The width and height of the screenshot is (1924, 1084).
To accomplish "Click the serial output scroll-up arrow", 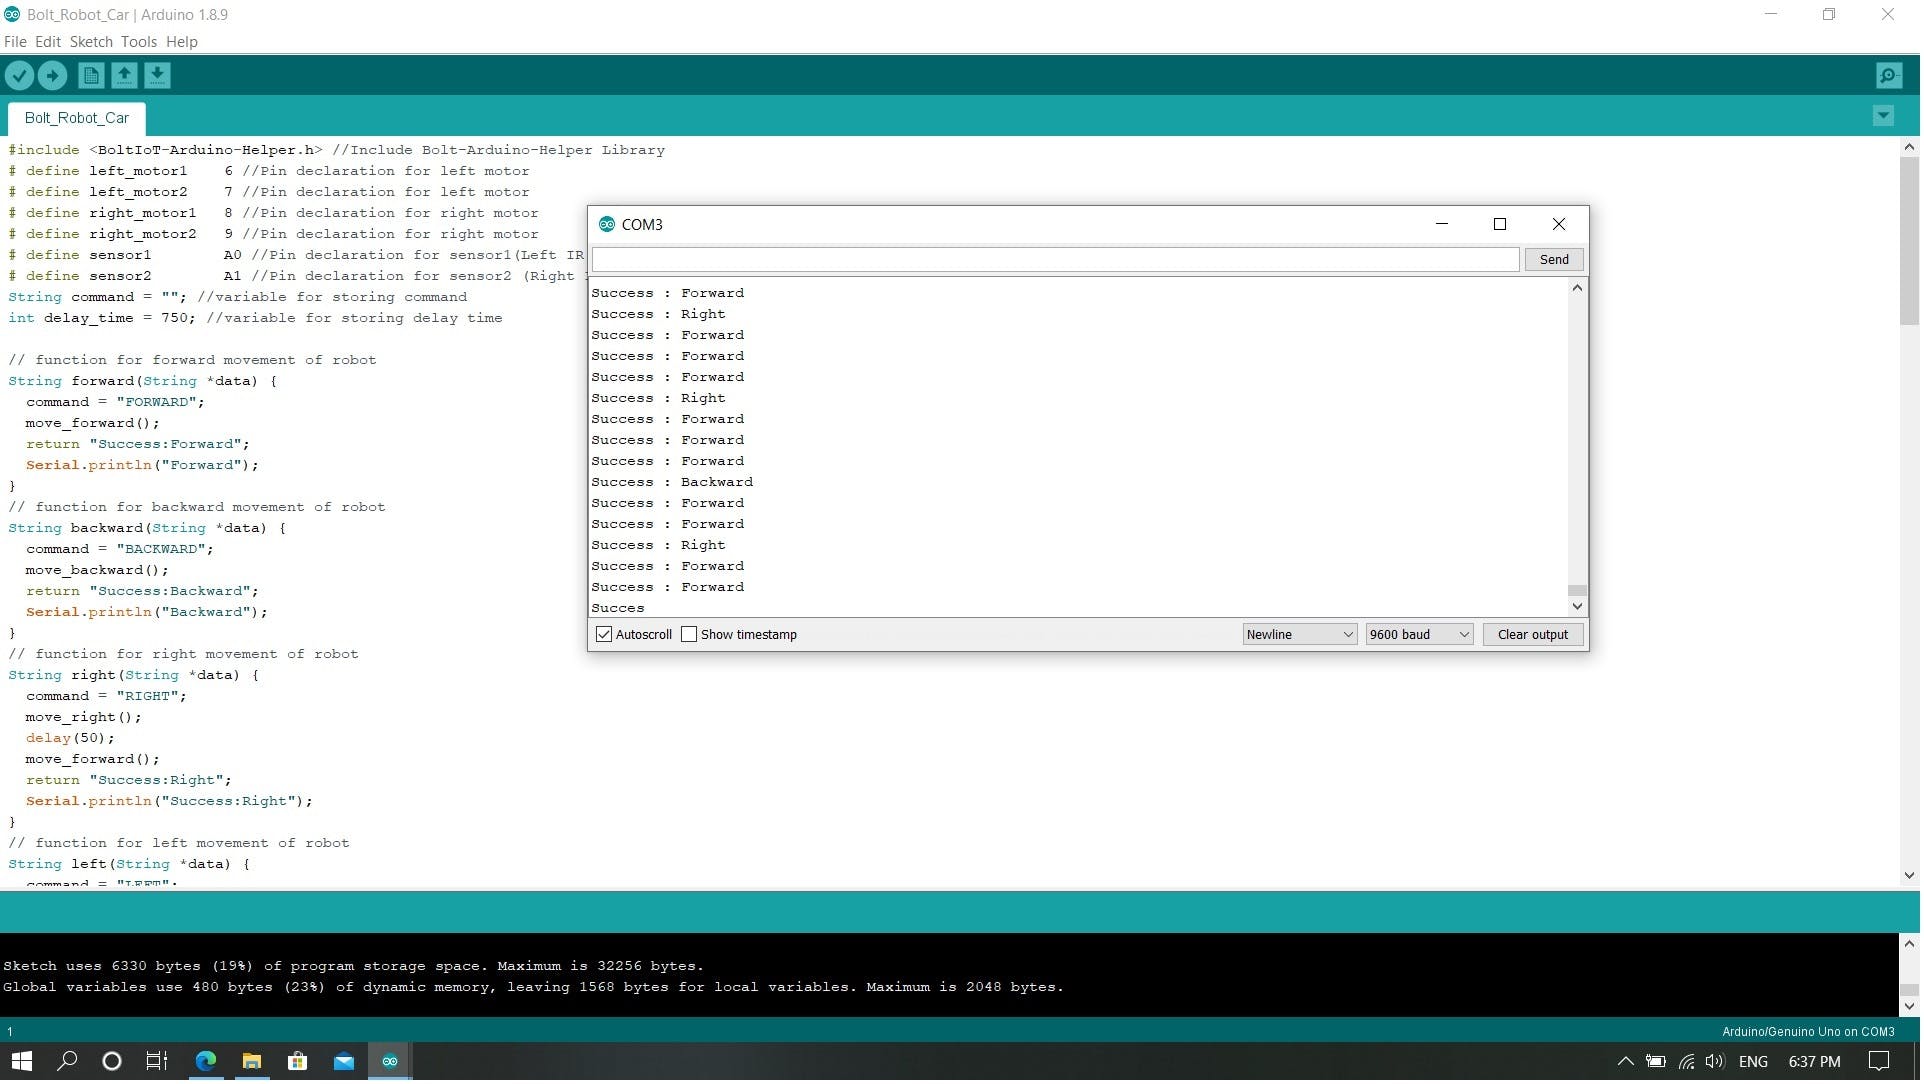I will click(x=1577, y=288).
